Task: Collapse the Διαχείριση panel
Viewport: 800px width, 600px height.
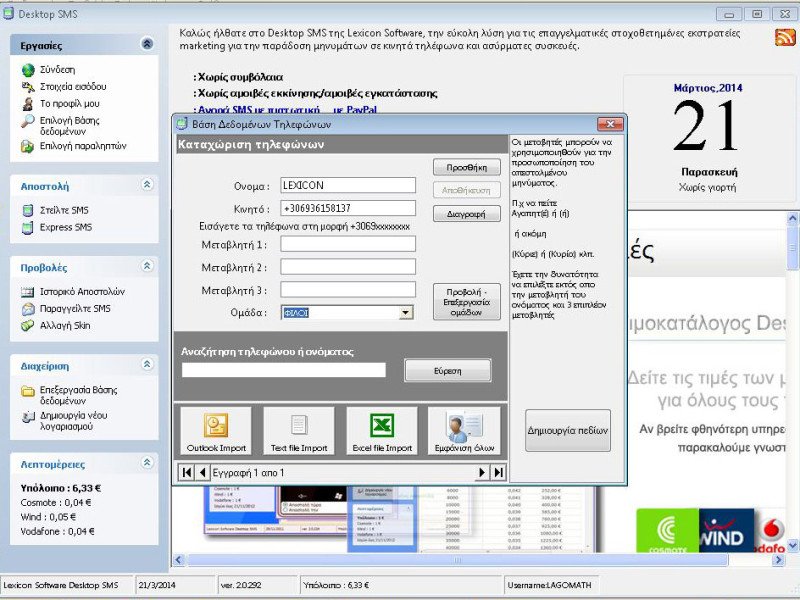Action: coord(147,364)
